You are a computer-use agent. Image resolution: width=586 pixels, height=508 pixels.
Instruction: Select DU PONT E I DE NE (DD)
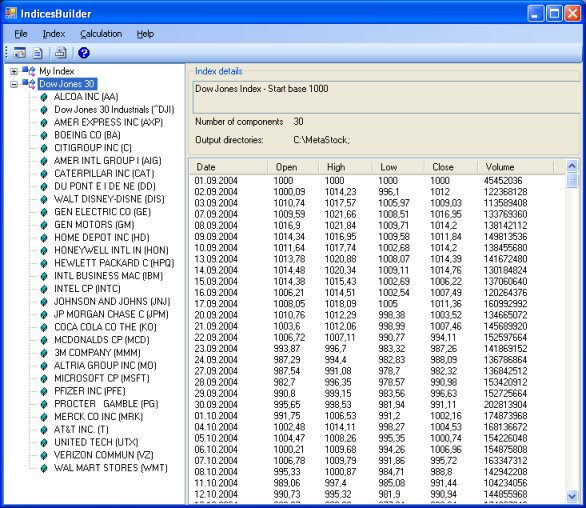click(x=105, y=186)
